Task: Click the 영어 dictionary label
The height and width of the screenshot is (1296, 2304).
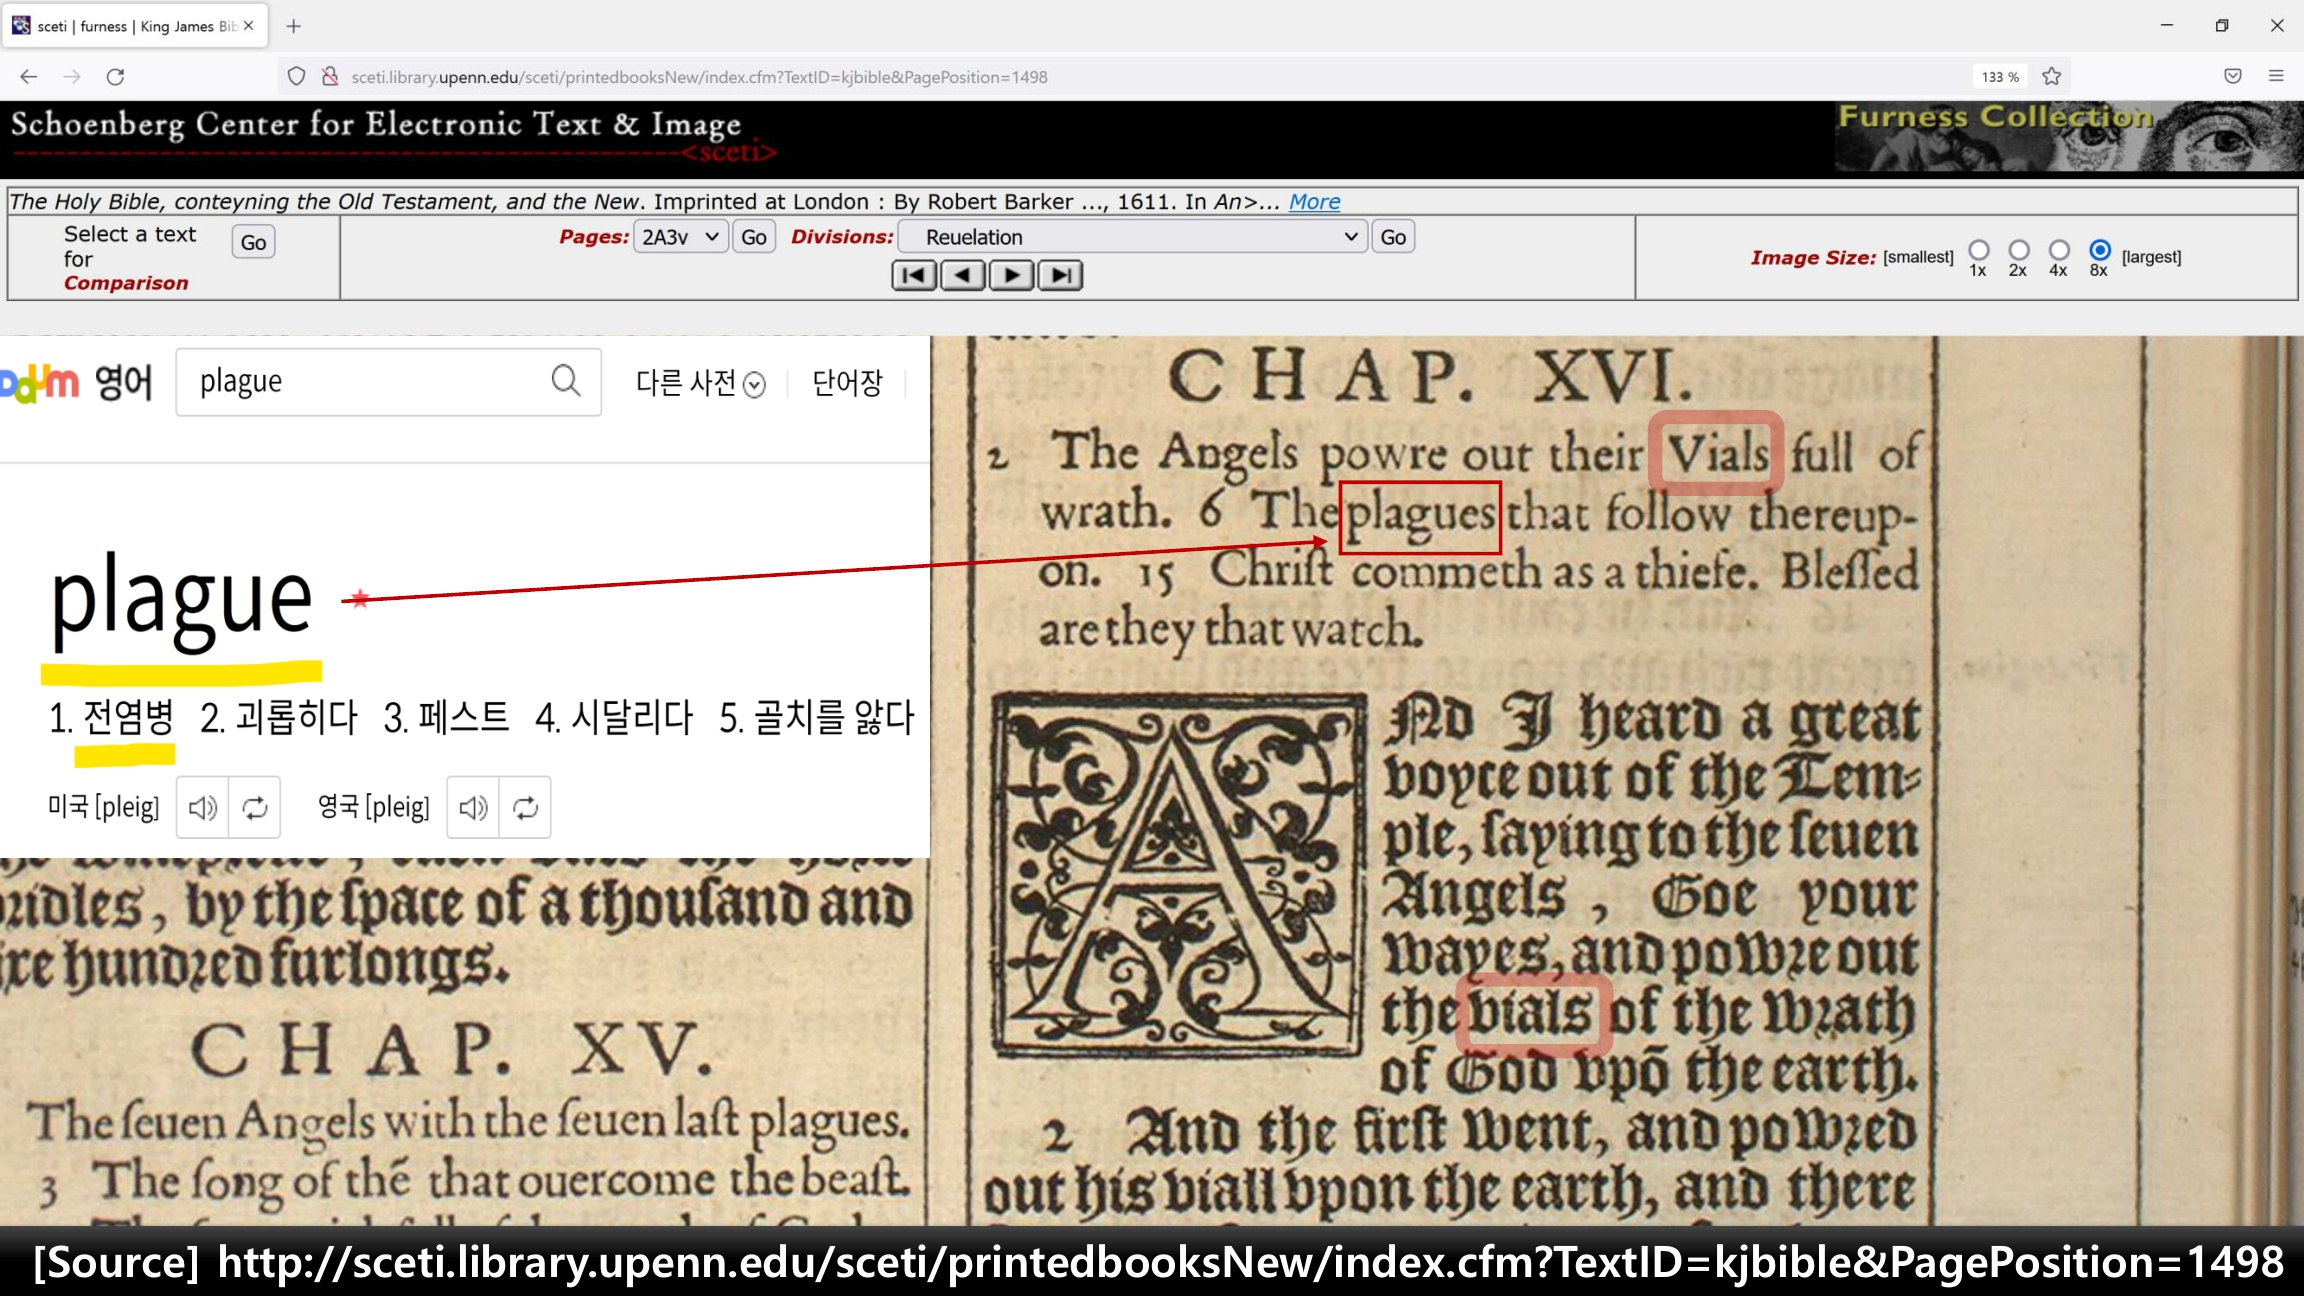Action: (124, 383)
